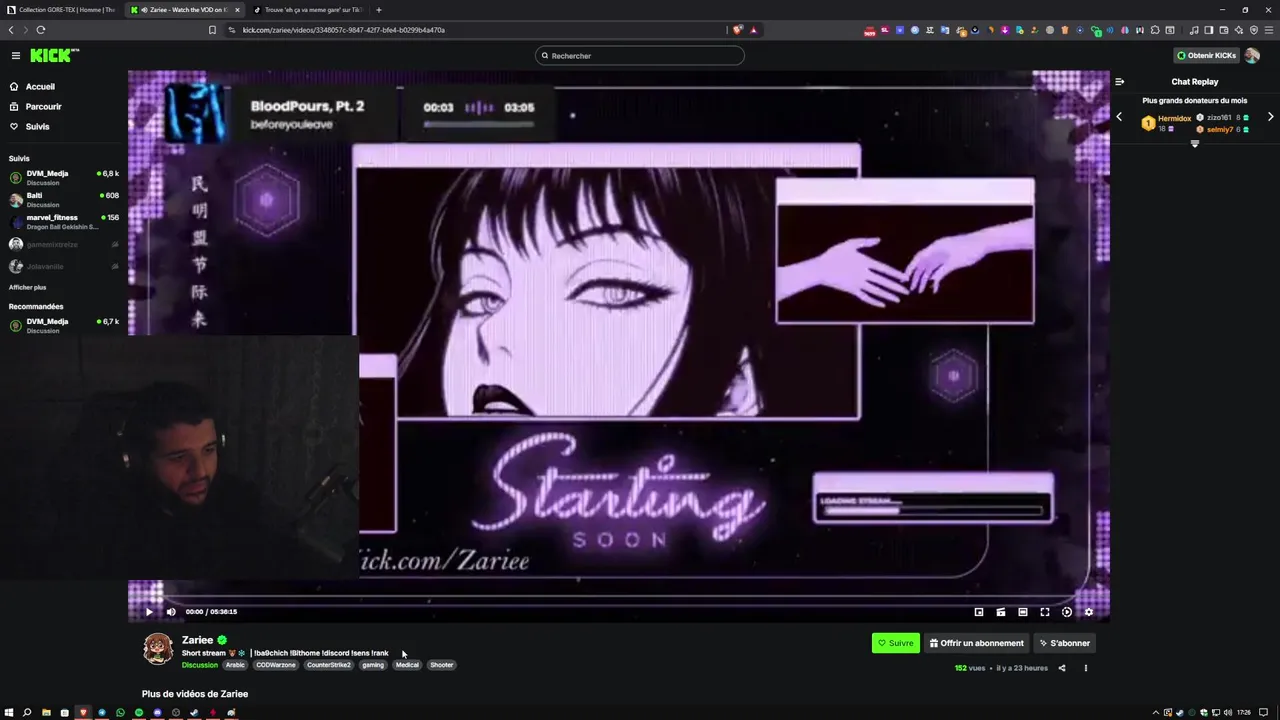Select the Shooter tag
Screen dimensions: 1280x720
[x=442, y=665]
